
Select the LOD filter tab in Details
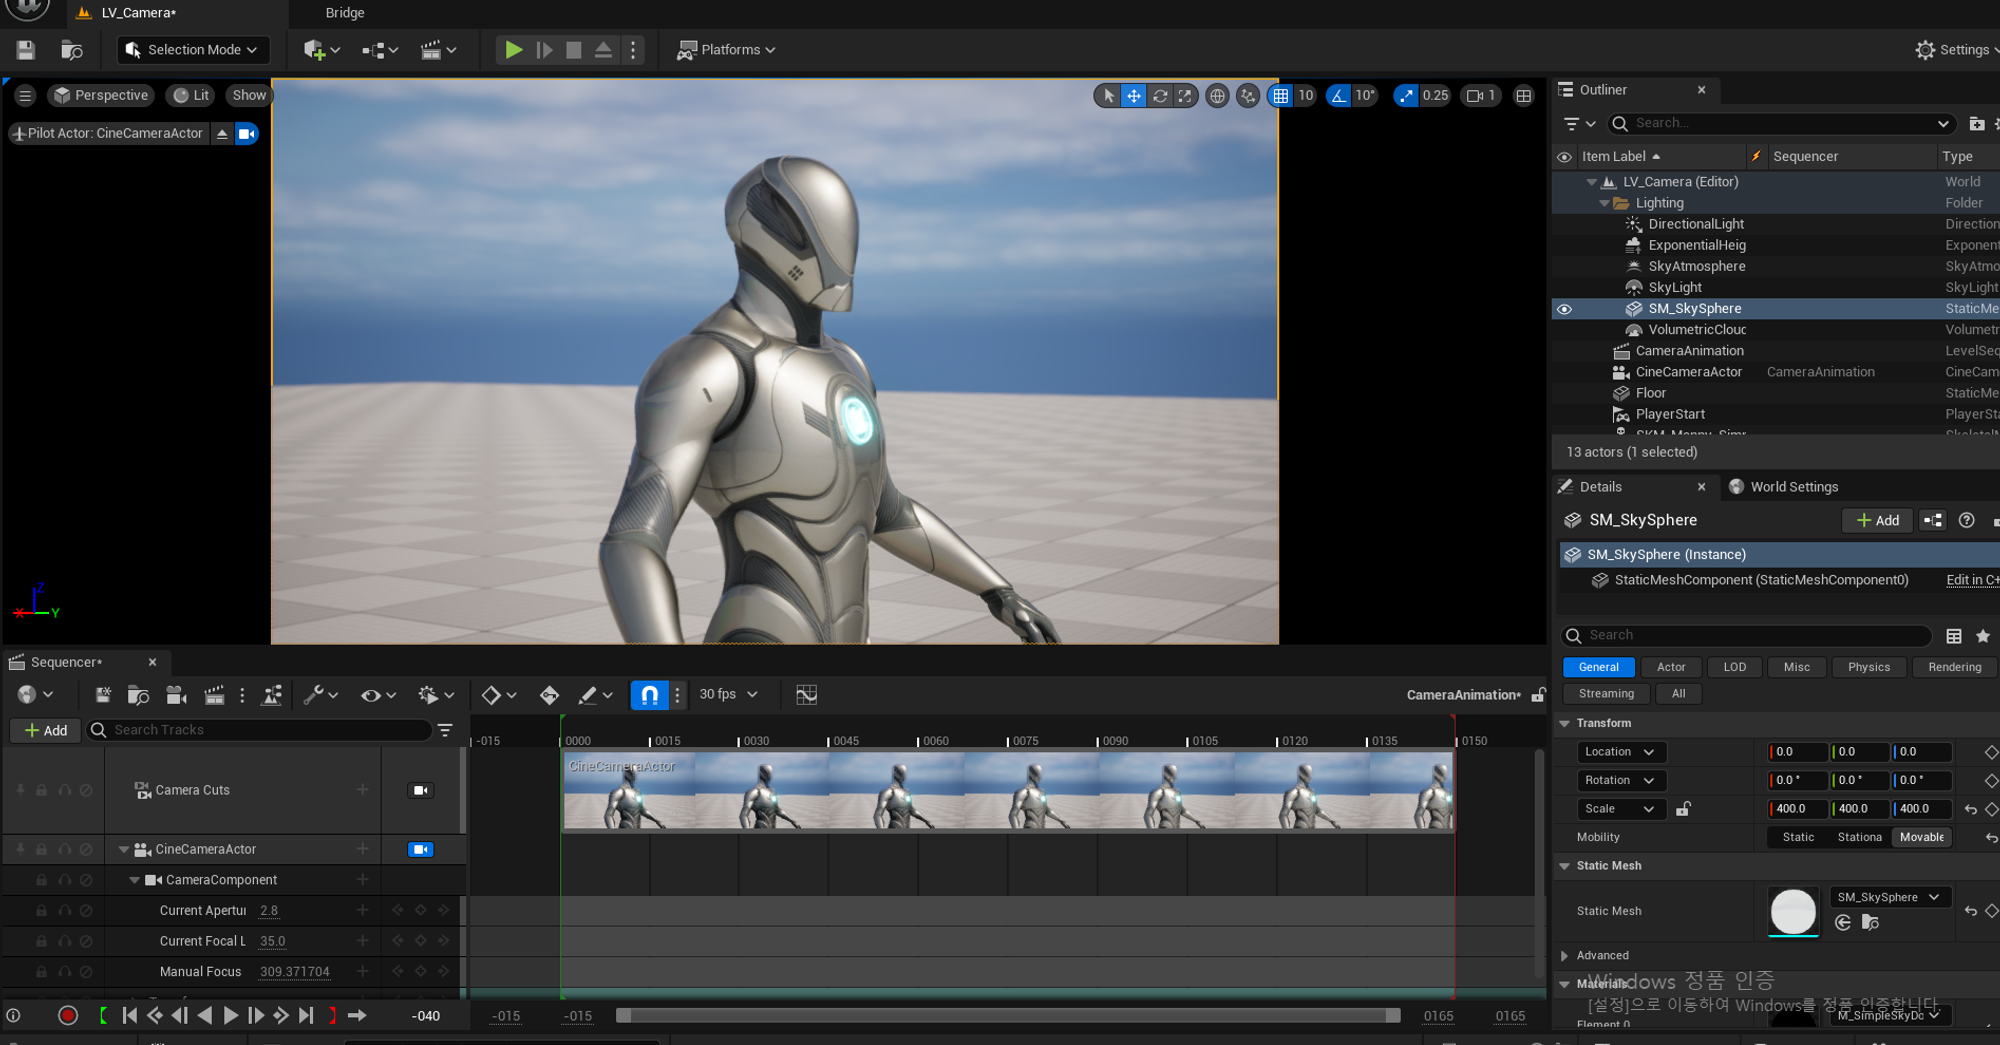[x=1735, y=667]
